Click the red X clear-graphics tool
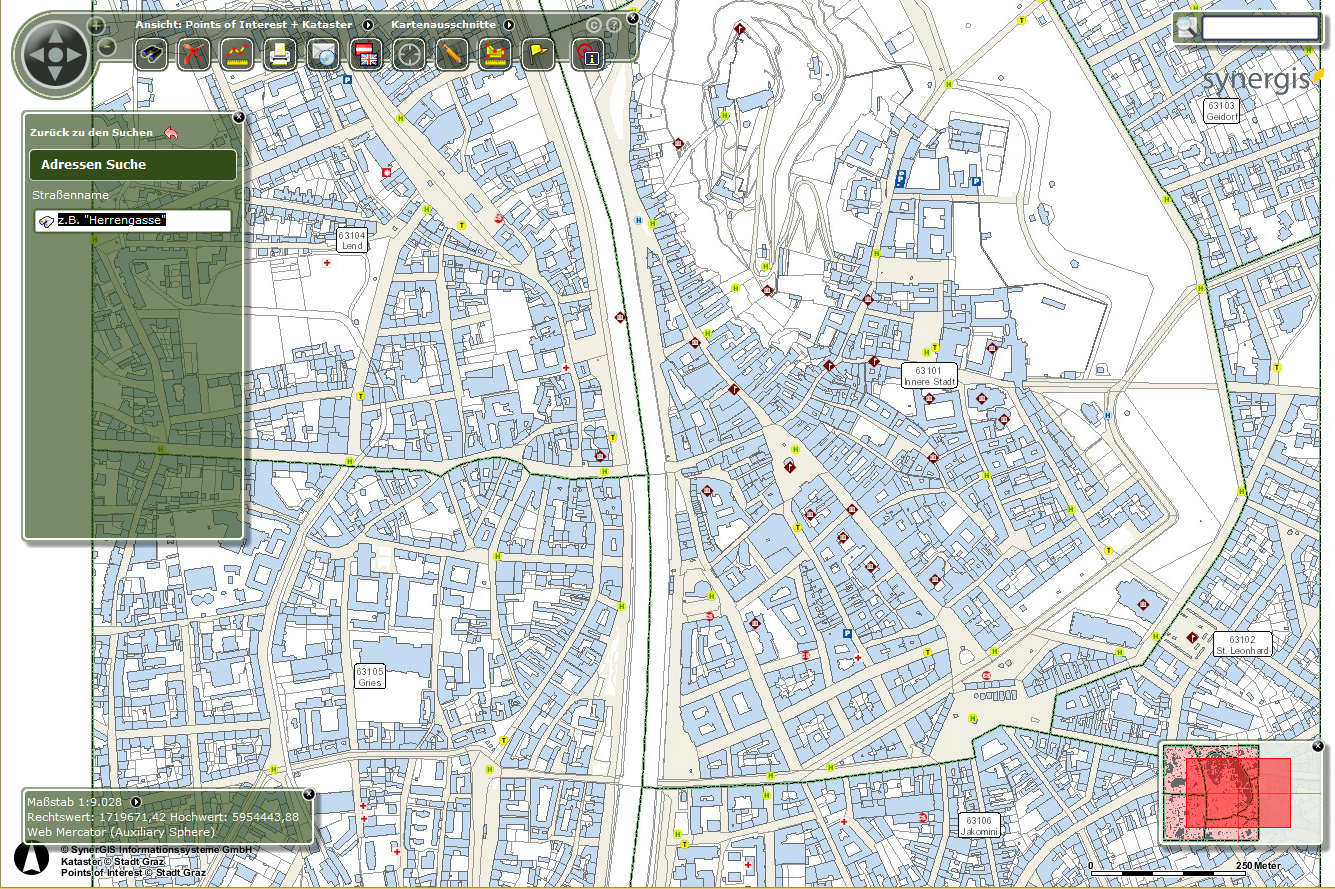1335x889 pixels. (192, 55)
